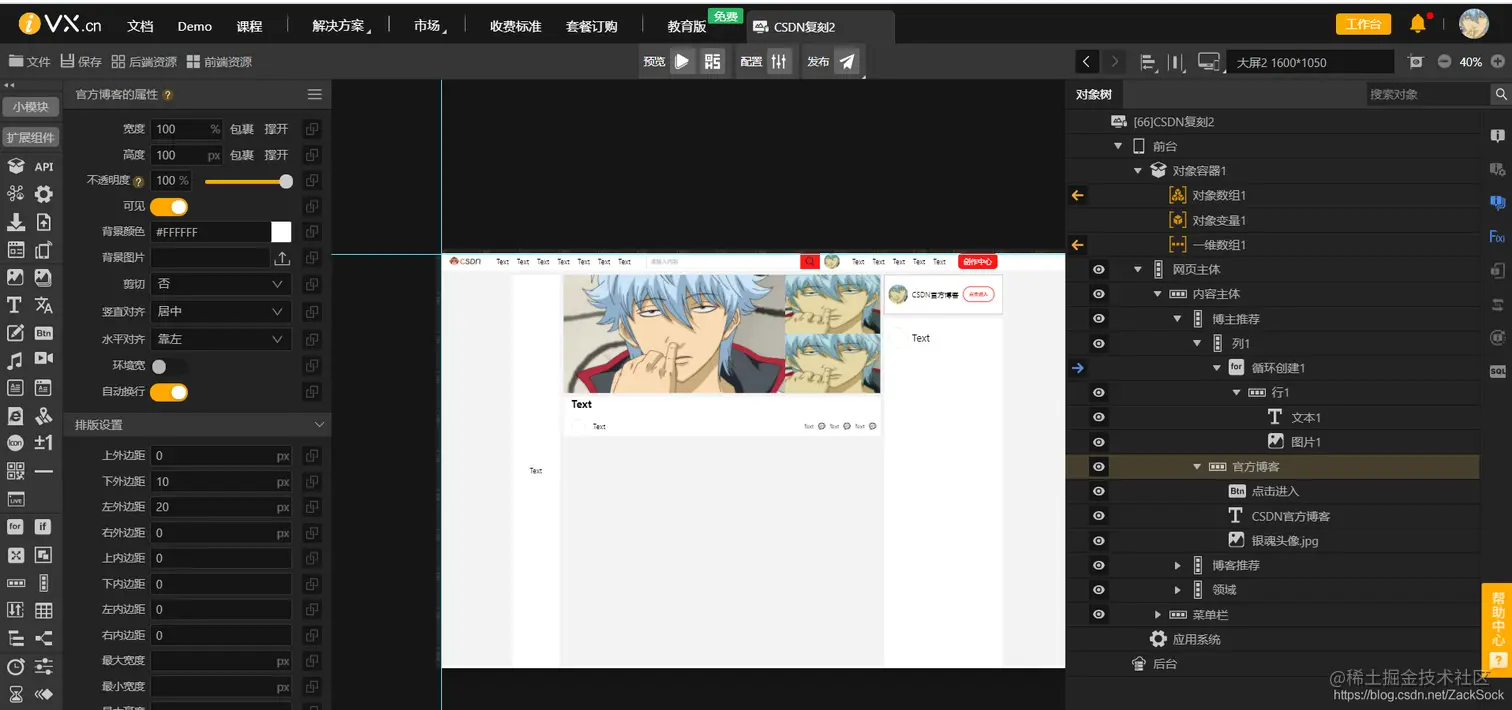The image size is (1512, 710).
Task: Open configuration with the sliders icon
Action: pyautogui.click(x=779, y=61)
